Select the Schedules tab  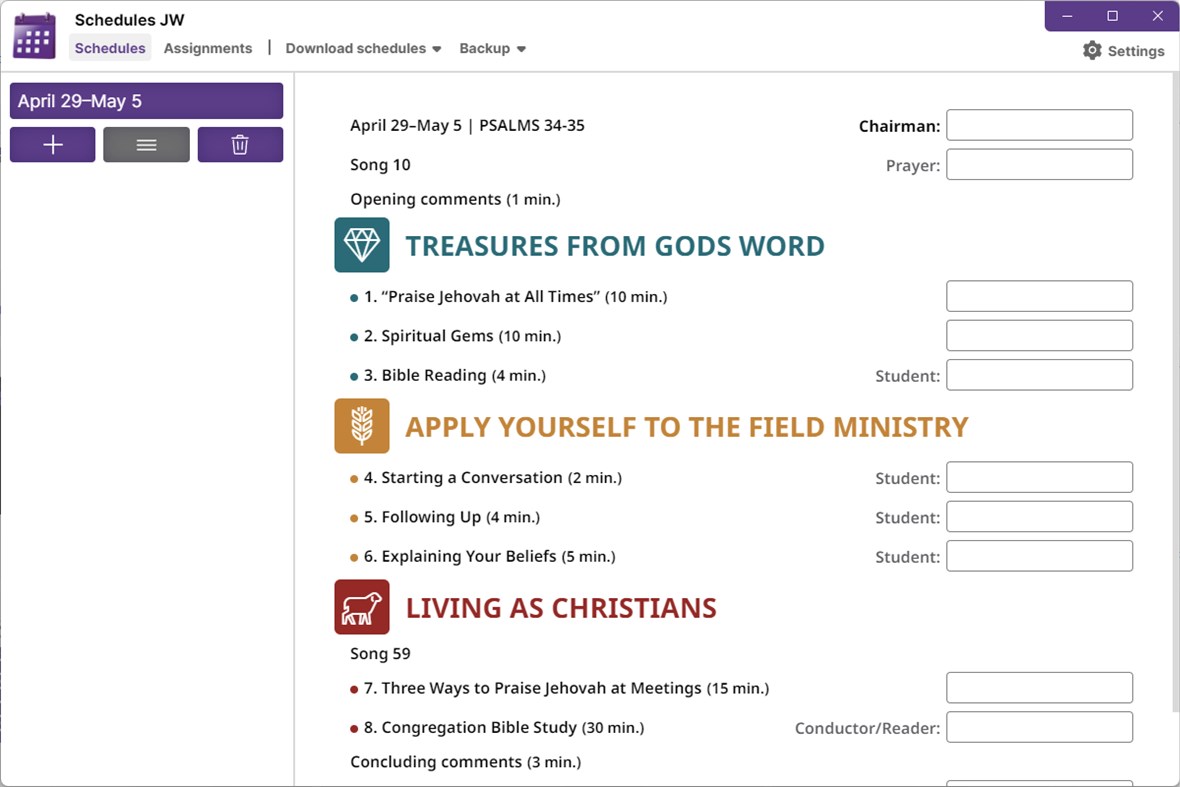[x=110, y=48]
